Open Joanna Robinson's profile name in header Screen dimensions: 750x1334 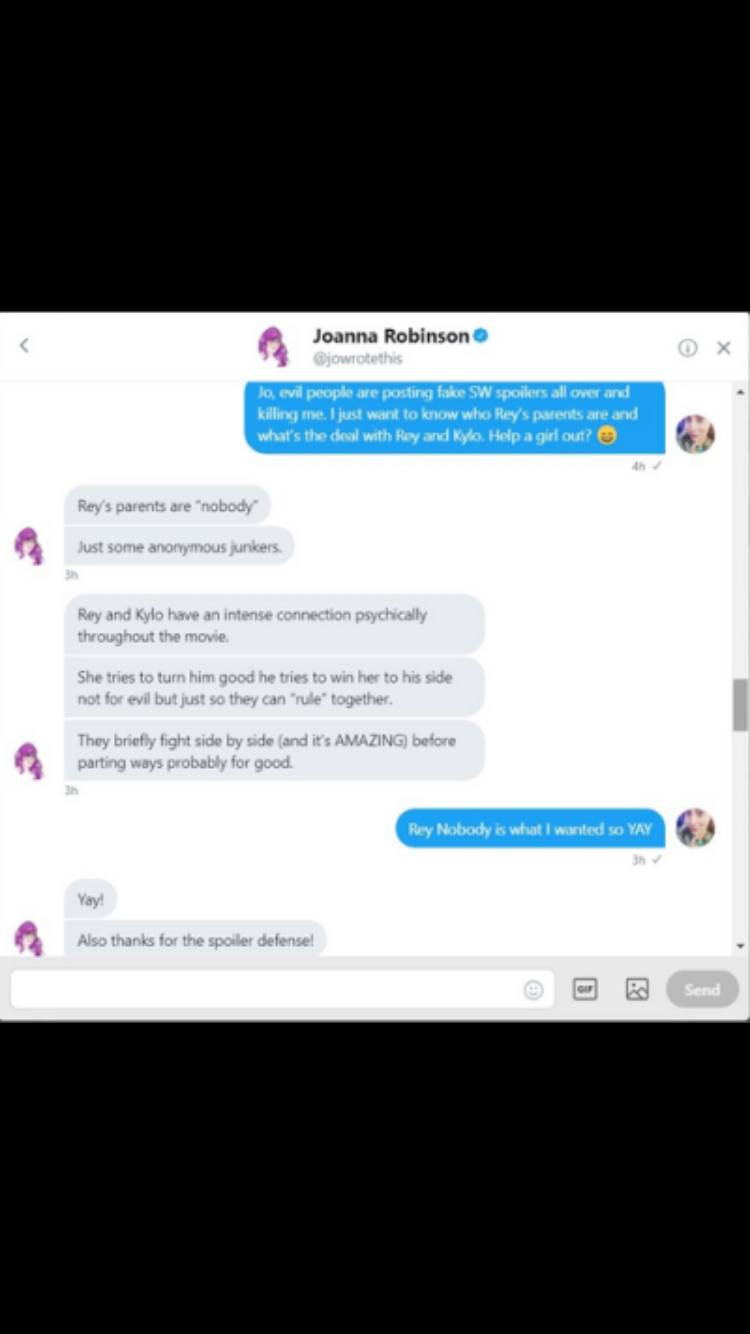click(390, 336)
